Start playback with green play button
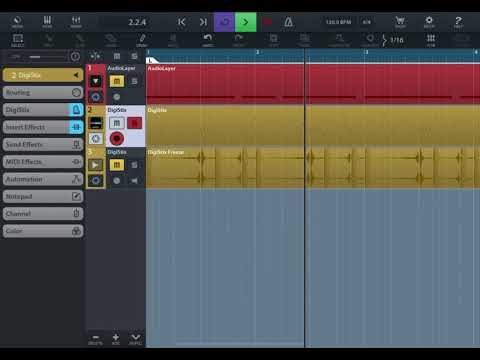 (246, 22)
